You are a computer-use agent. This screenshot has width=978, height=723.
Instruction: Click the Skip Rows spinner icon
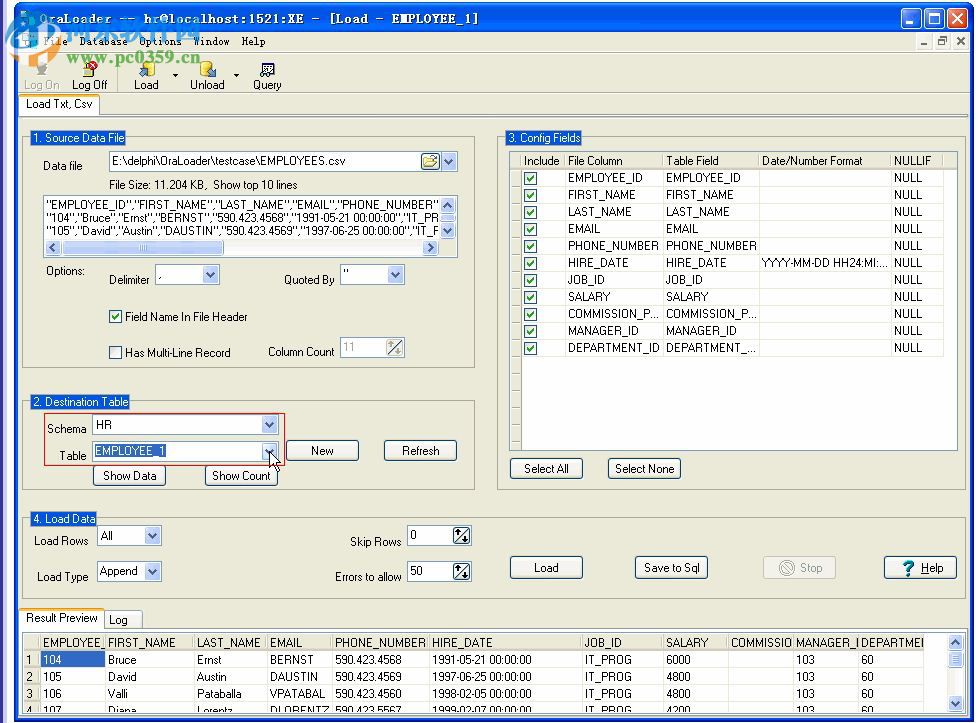(x=461, y=536)
